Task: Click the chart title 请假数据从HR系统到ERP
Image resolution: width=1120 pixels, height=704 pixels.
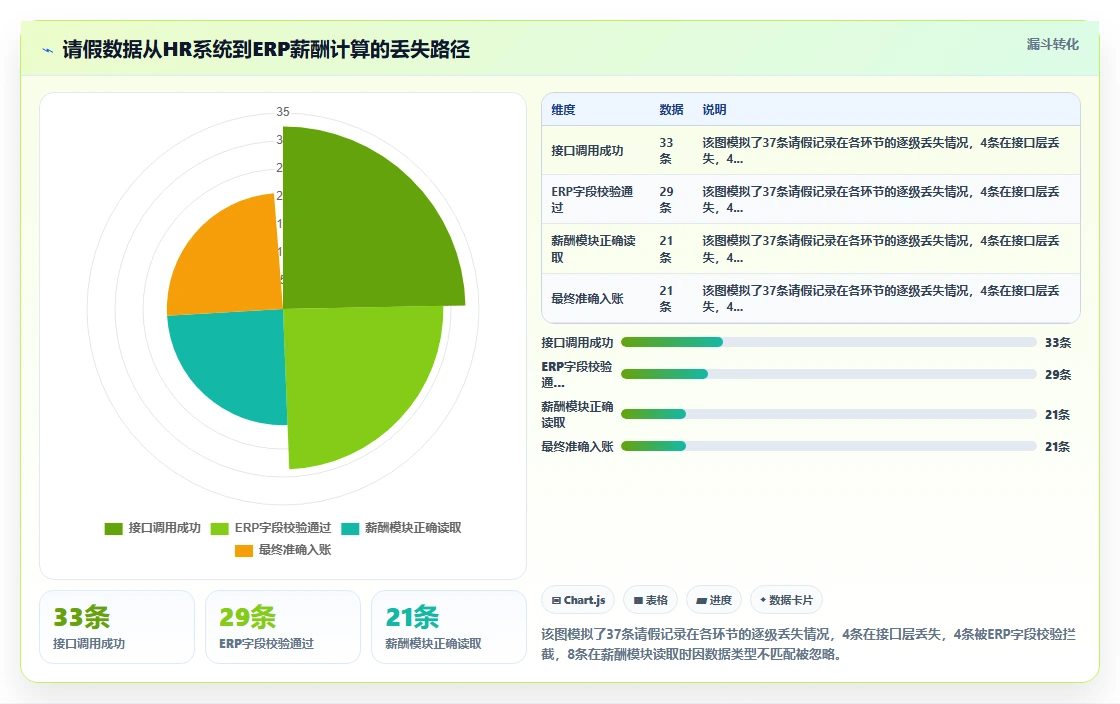Action: [x=266, y=49]
